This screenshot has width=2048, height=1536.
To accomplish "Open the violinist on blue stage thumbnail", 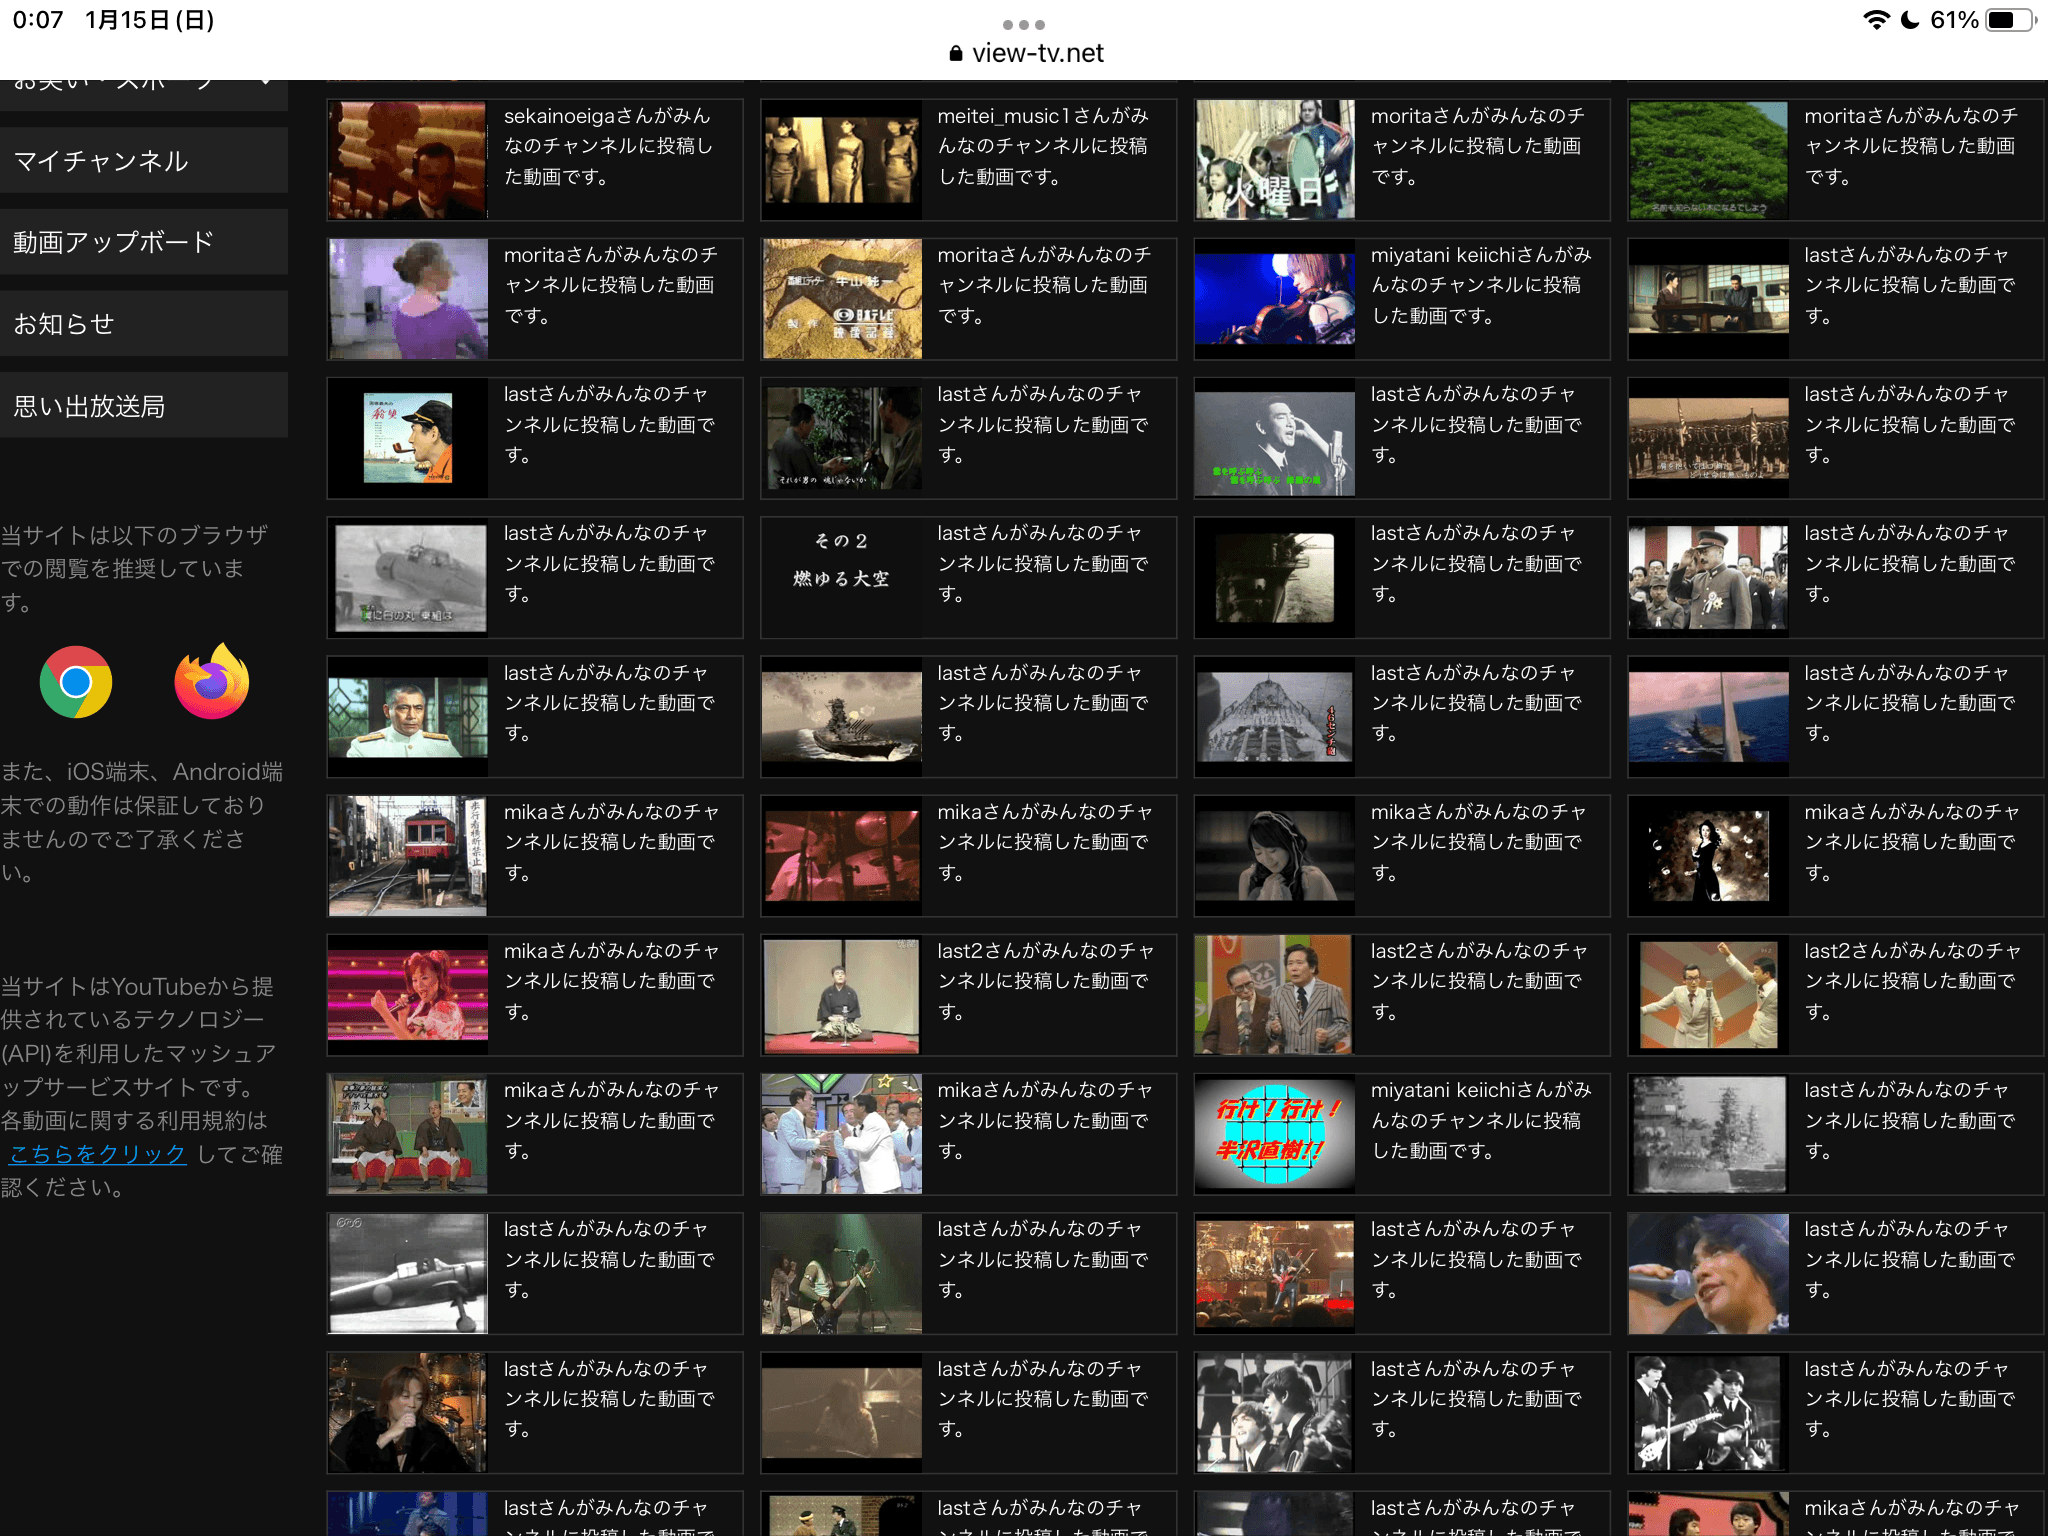I will (1275, 299).
